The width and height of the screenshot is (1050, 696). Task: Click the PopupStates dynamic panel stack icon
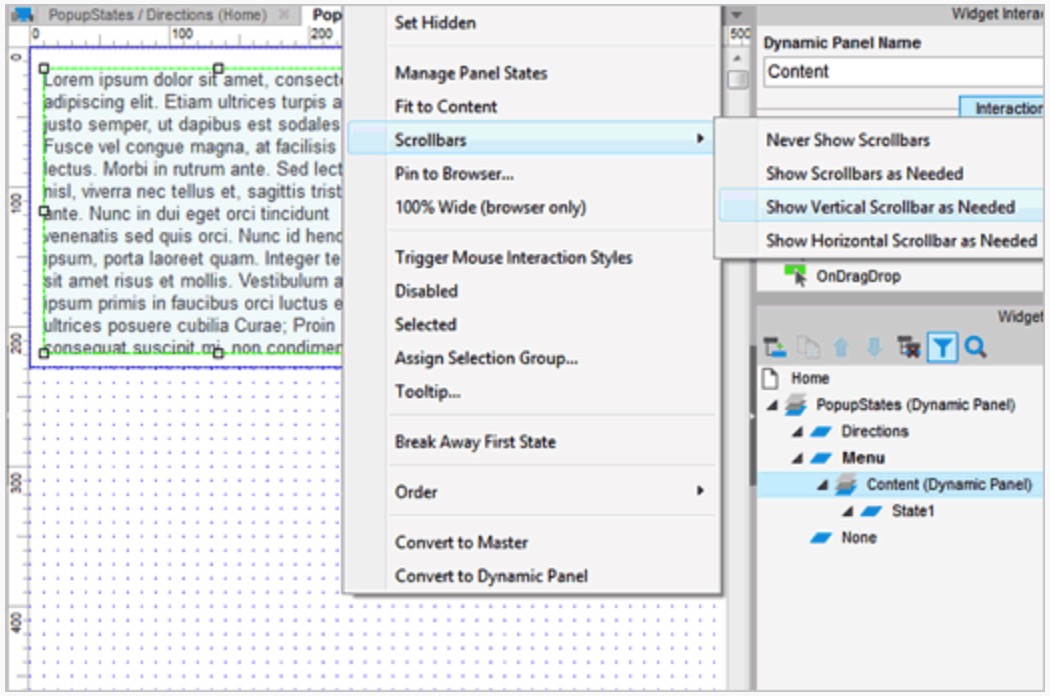coord(796,405)
